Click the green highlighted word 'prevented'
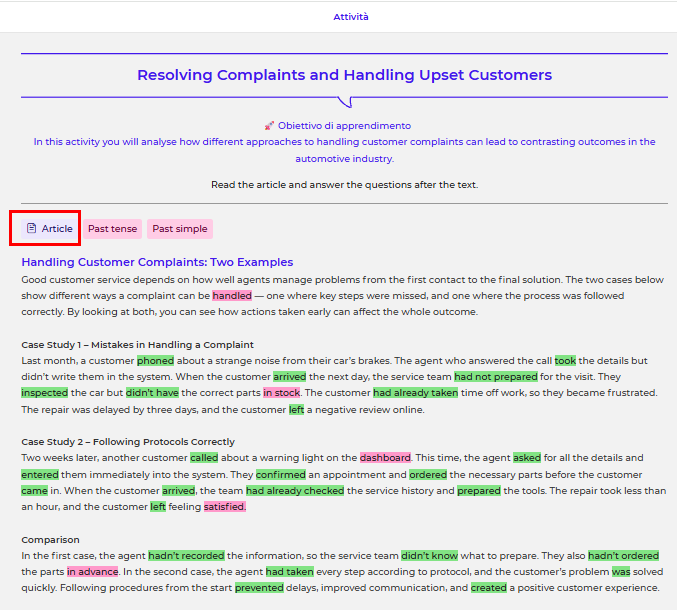This screenshot has width=677, height=610. coord(259,588)
